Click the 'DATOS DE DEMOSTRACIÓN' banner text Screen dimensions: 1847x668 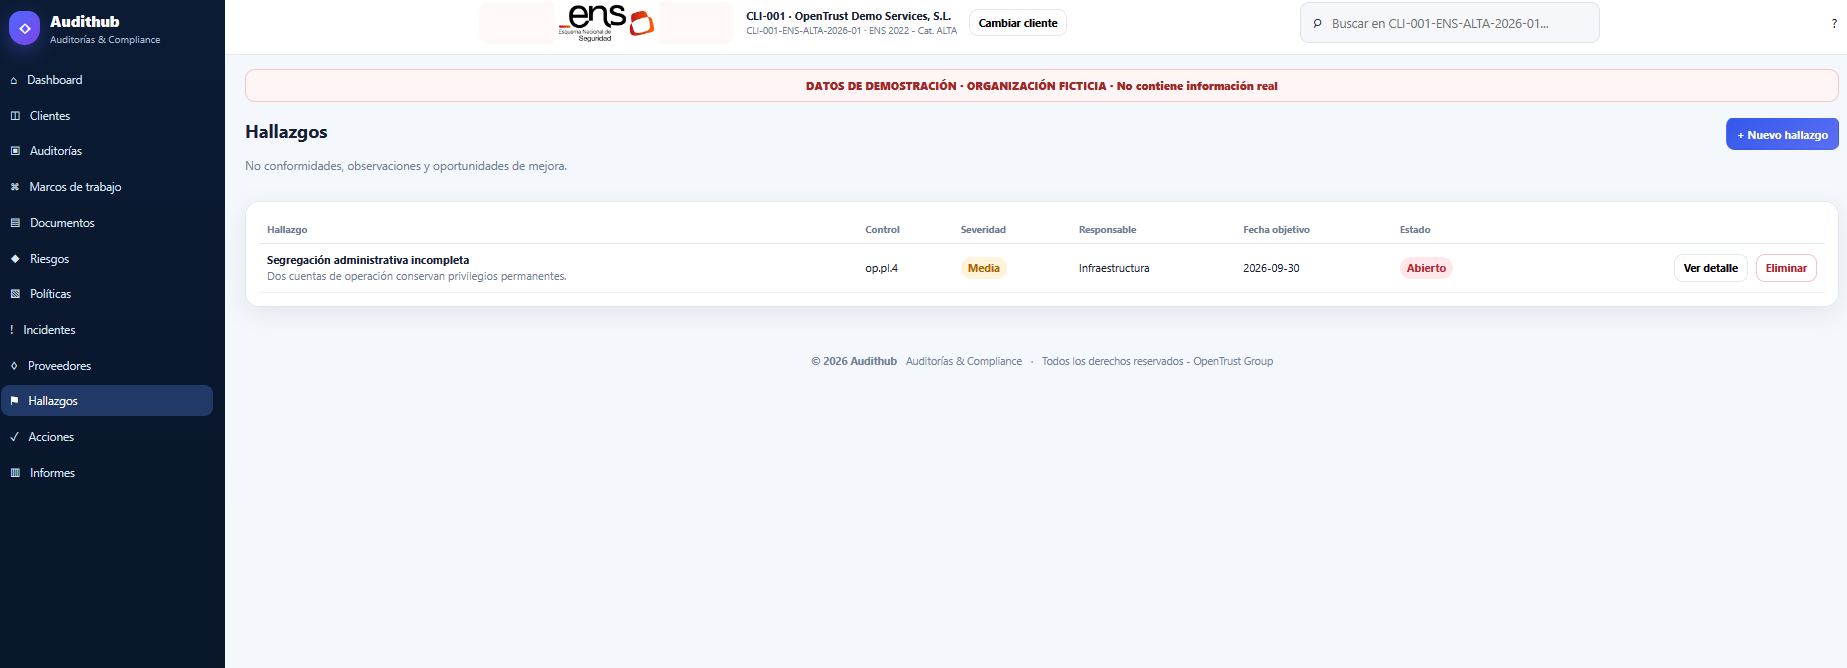pos(881,86)
